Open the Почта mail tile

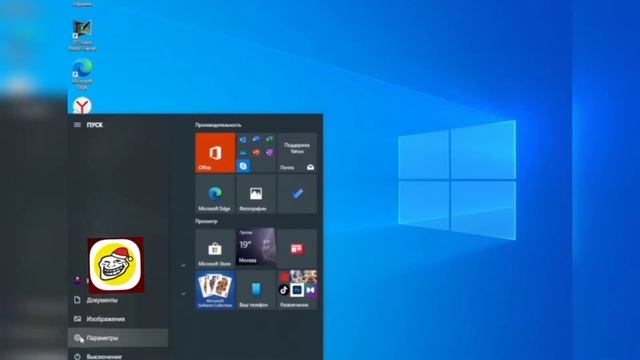tap(297, 153)
